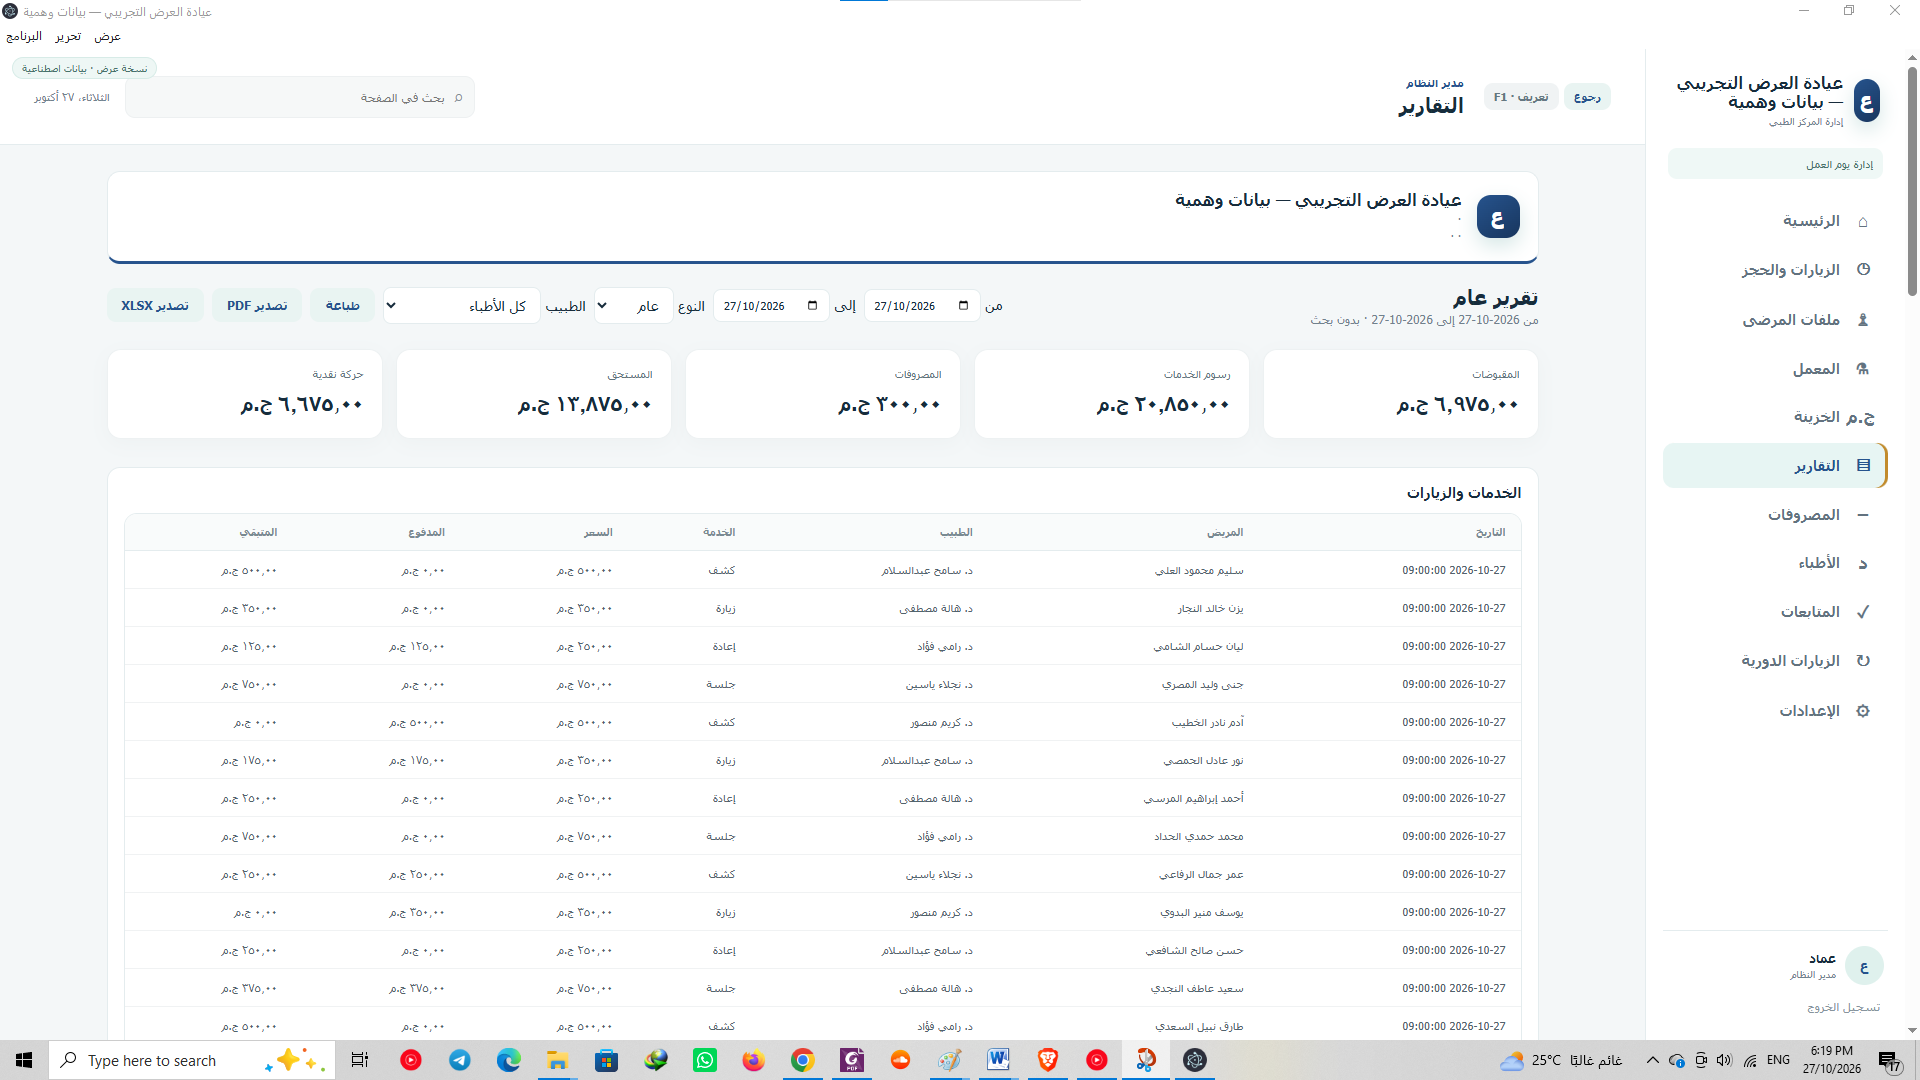Click the المريض column header

[x=1224, y=533]
